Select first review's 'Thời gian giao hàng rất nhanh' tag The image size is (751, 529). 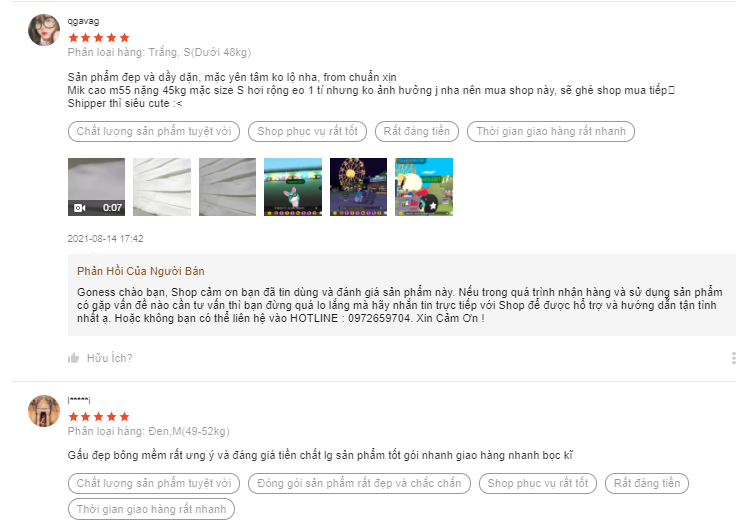click(x=551, y=131)
